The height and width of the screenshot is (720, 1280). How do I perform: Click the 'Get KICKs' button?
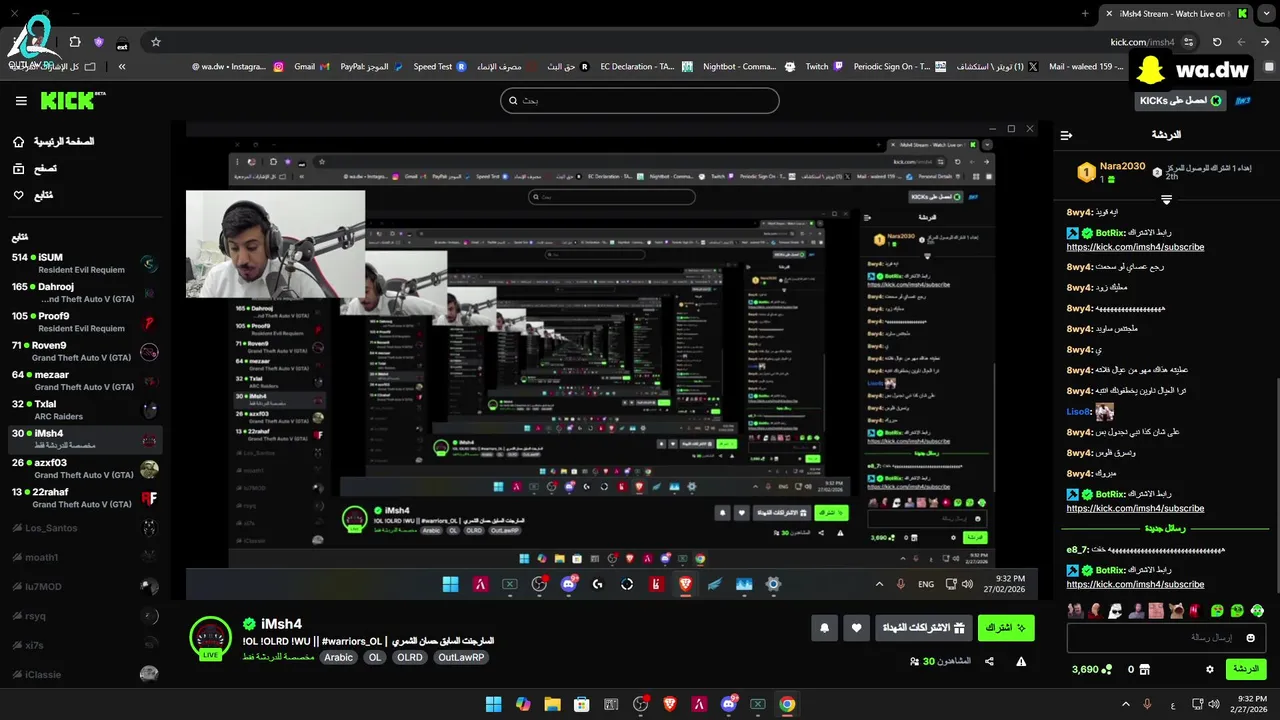1179,101
